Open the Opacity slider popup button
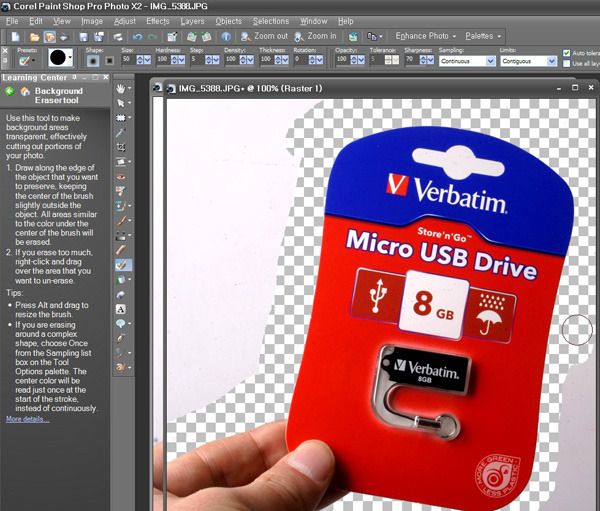This screenshot has width=600, height=511. tap(361, 60)
